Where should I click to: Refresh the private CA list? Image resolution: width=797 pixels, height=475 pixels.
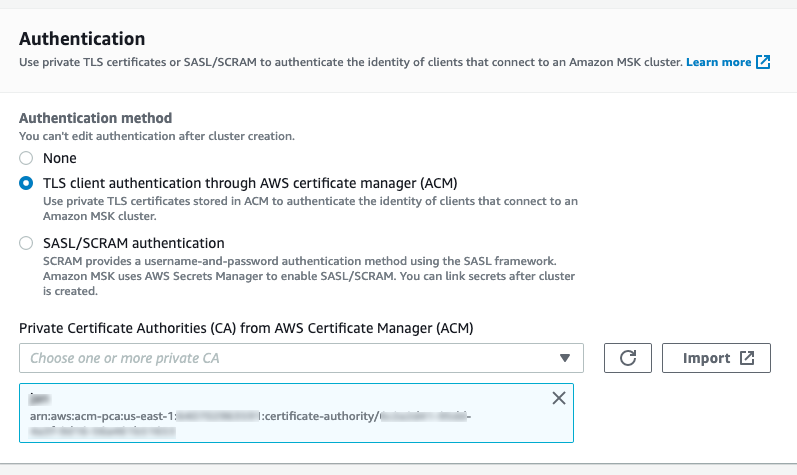pyautogui.click(x=628, y=358)
